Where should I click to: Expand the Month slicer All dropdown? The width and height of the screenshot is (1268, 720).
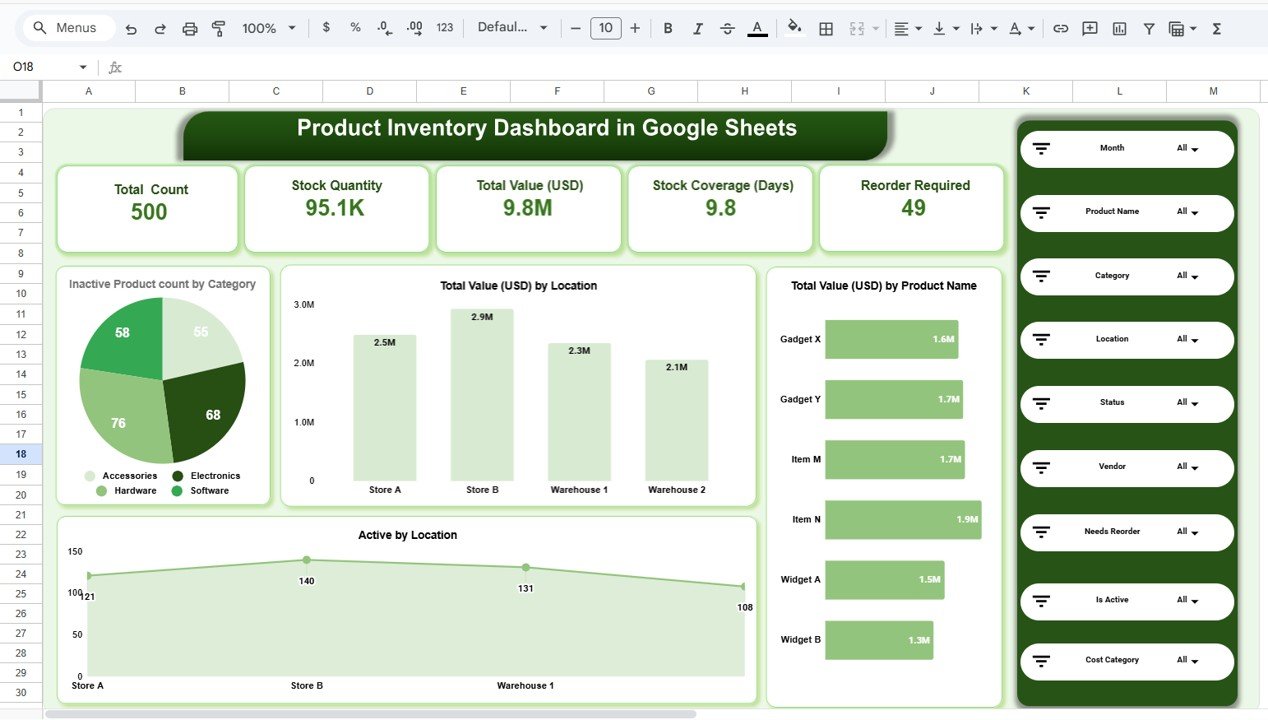[1188, 148]
